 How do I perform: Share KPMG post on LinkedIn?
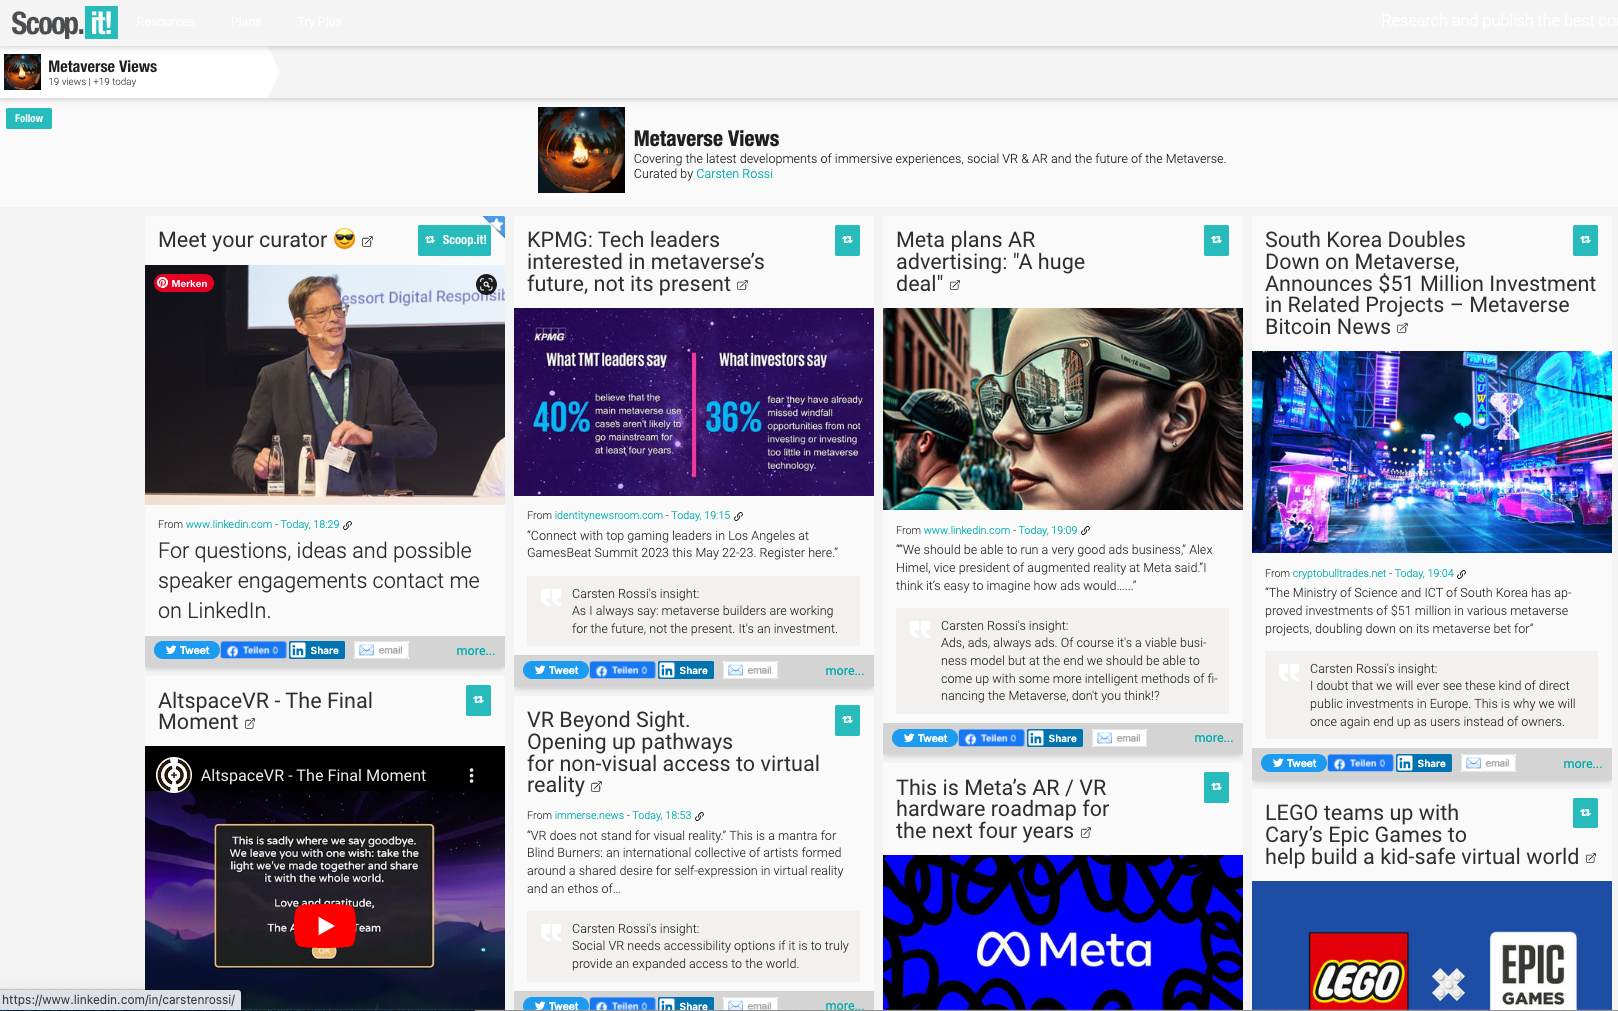click(x=685, y=670)
